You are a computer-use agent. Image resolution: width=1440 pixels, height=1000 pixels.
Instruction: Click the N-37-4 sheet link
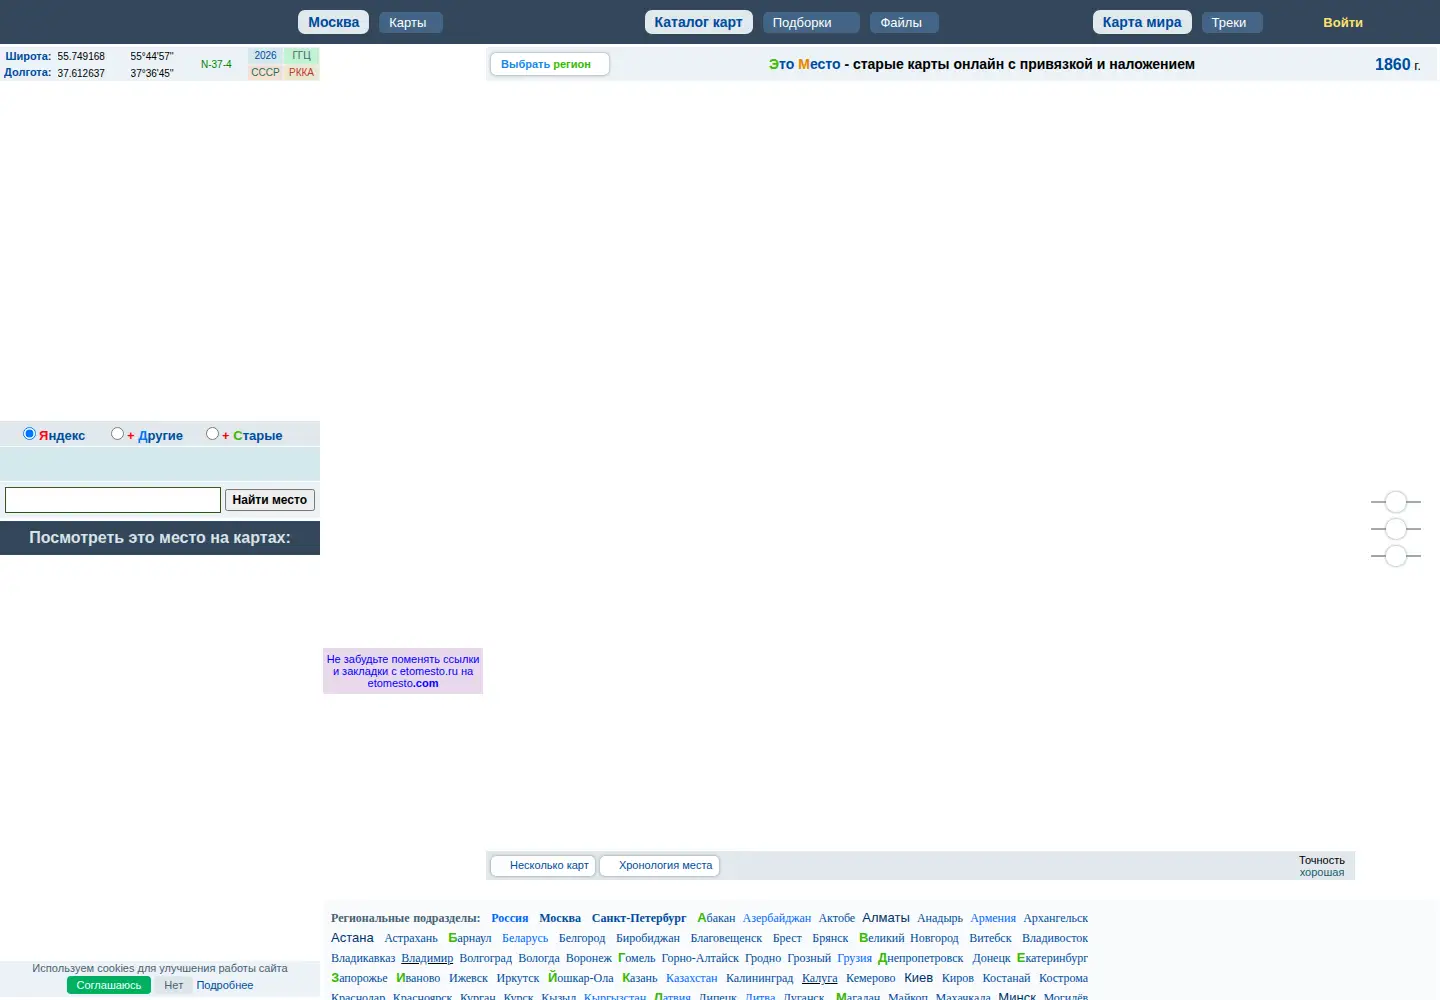[216, 64]
